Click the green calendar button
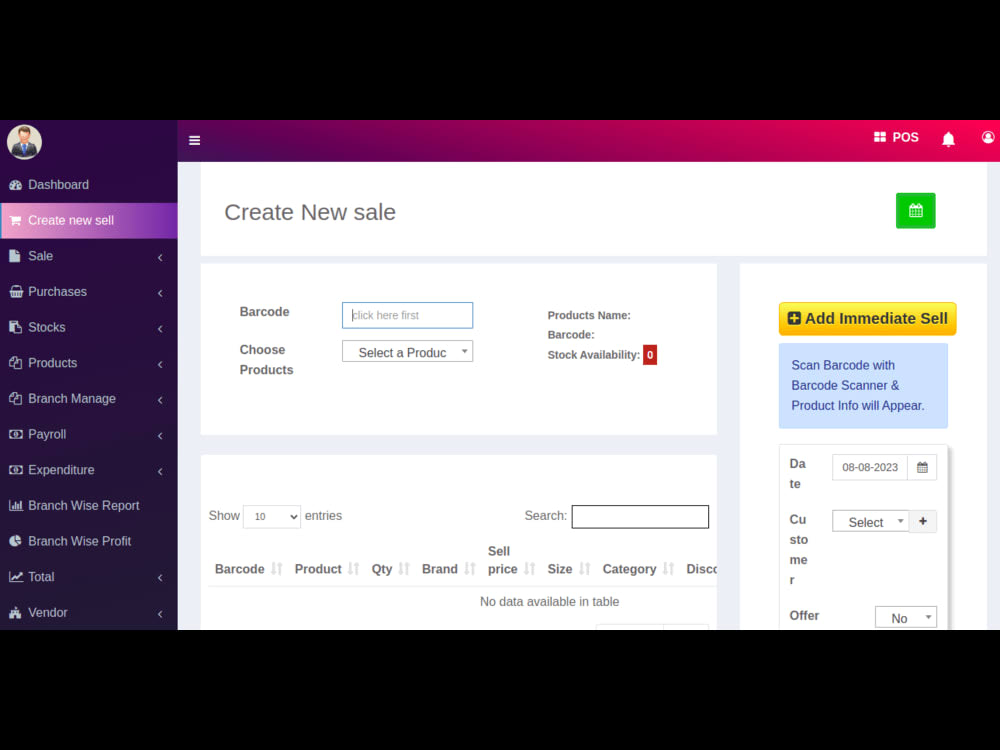 tap(915, 210)
